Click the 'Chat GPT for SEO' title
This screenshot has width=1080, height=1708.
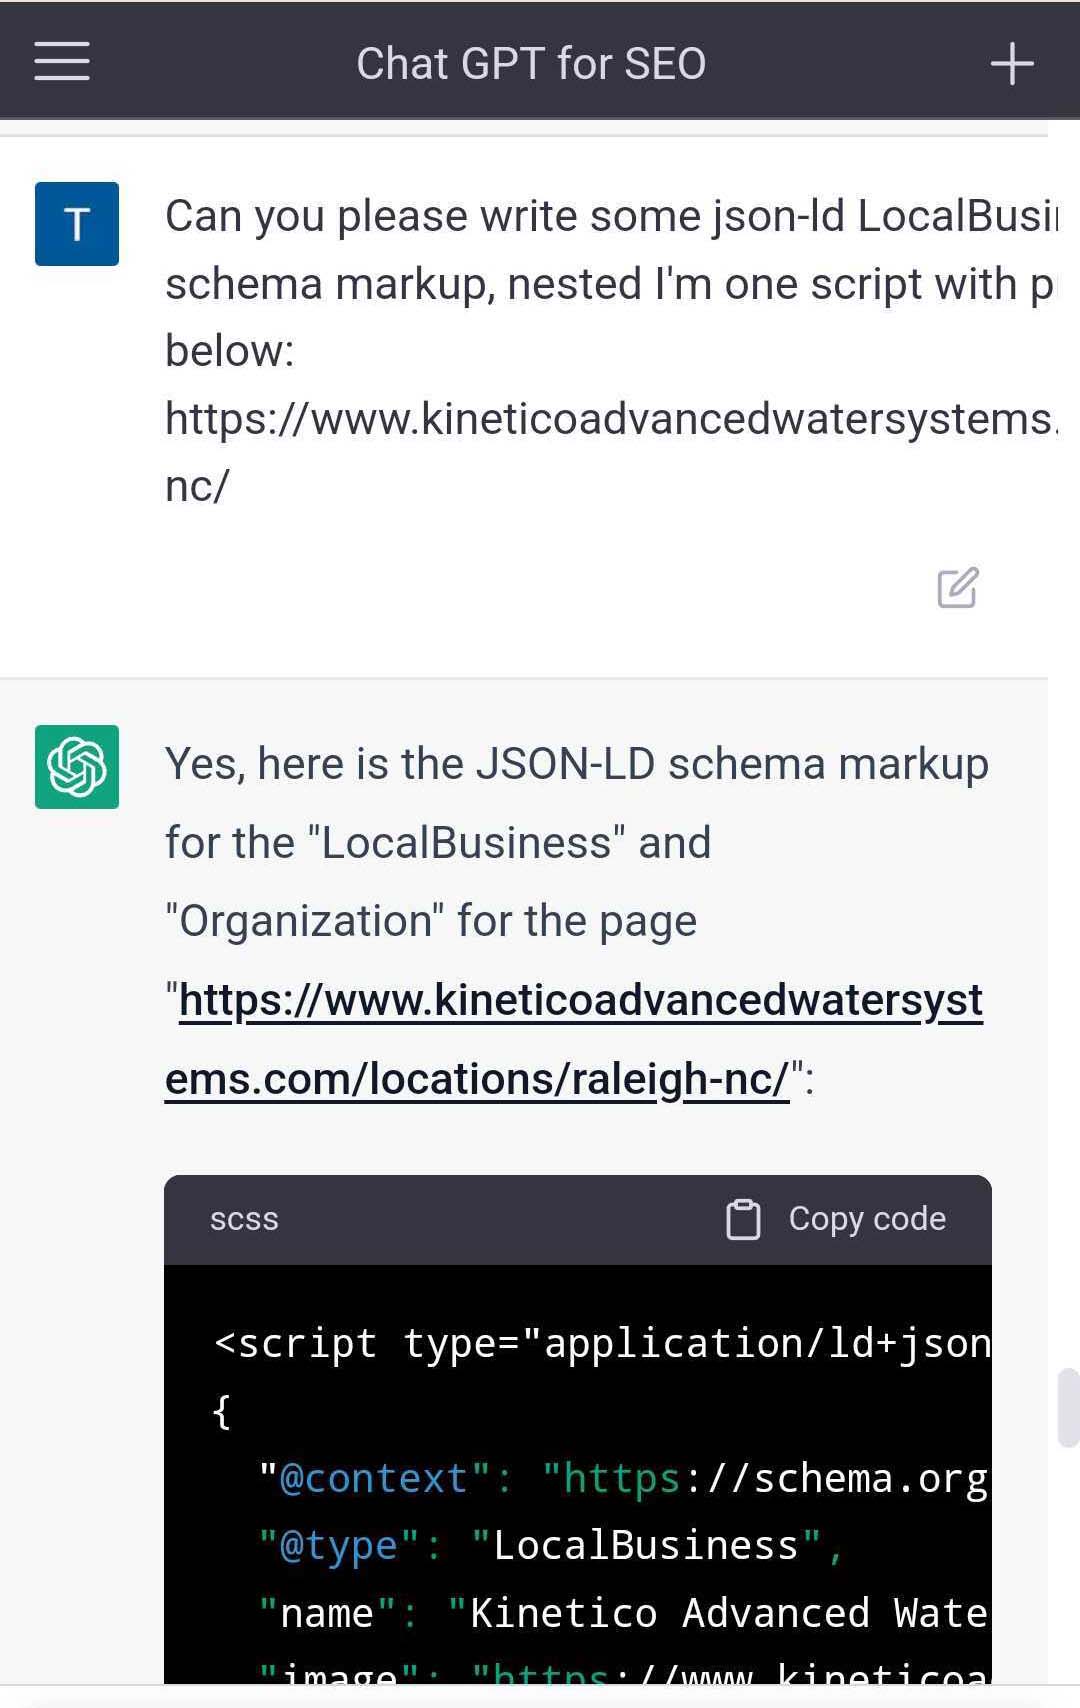click(x=531, y=63)
